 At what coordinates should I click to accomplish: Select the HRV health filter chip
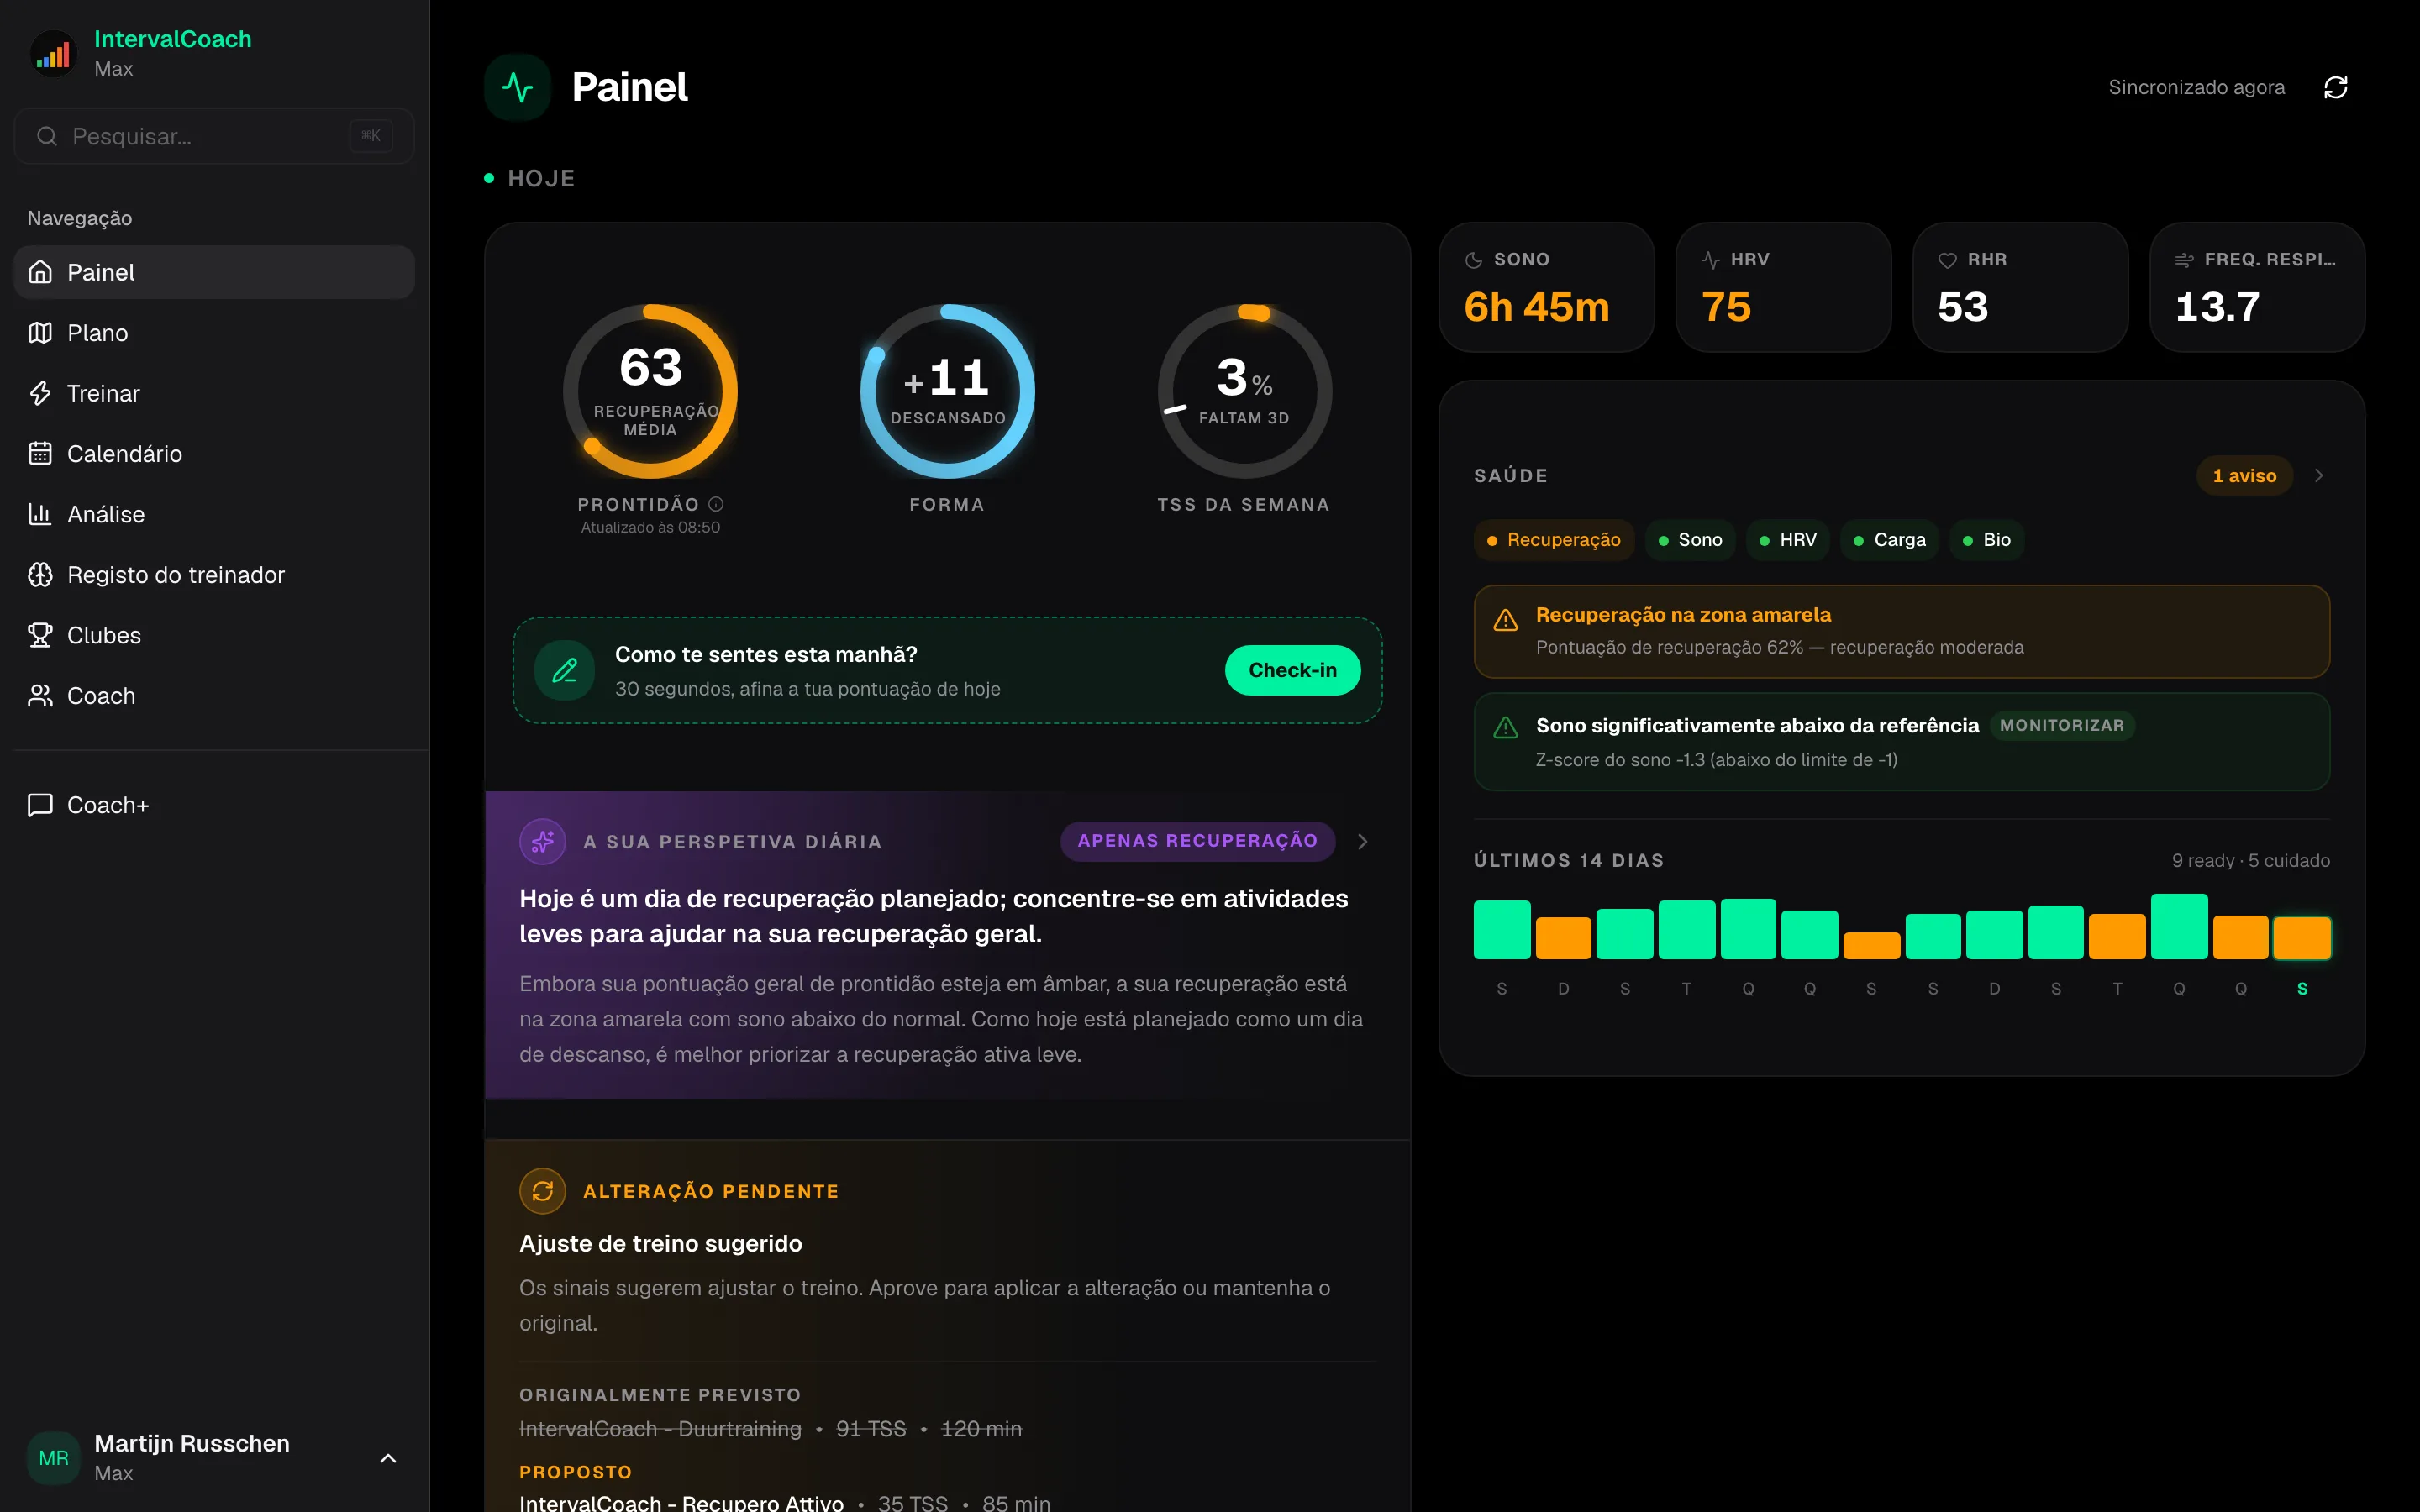[x=1788, y=540]
